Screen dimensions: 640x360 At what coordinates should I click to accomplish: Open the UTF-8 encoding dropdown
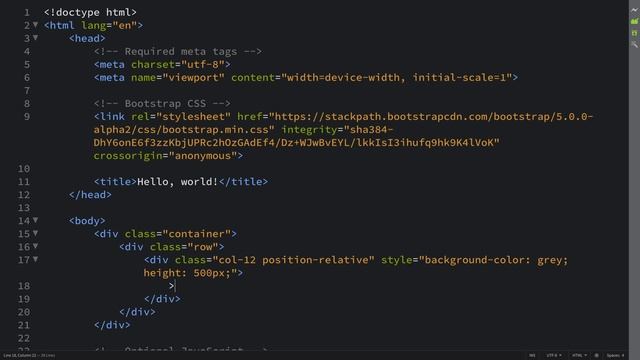[553, 356]
